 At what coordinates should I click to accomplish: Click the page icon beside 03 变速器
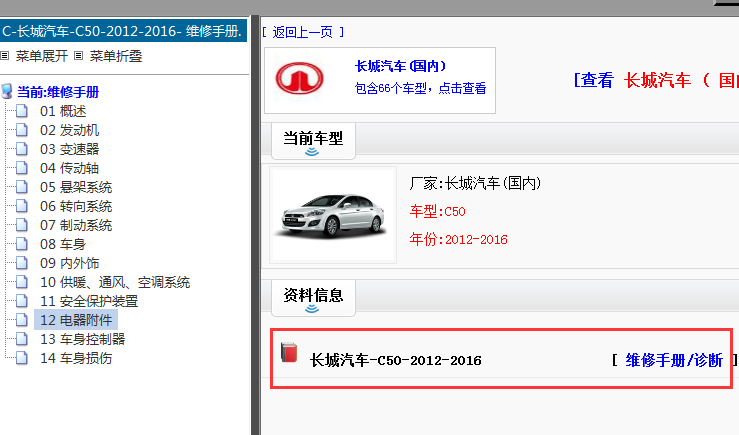pyautogui.click(x=22, y=149)
